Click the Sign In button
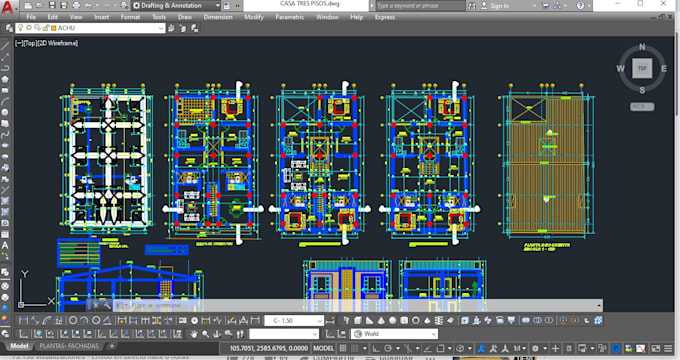 click(x=494, y=6)
